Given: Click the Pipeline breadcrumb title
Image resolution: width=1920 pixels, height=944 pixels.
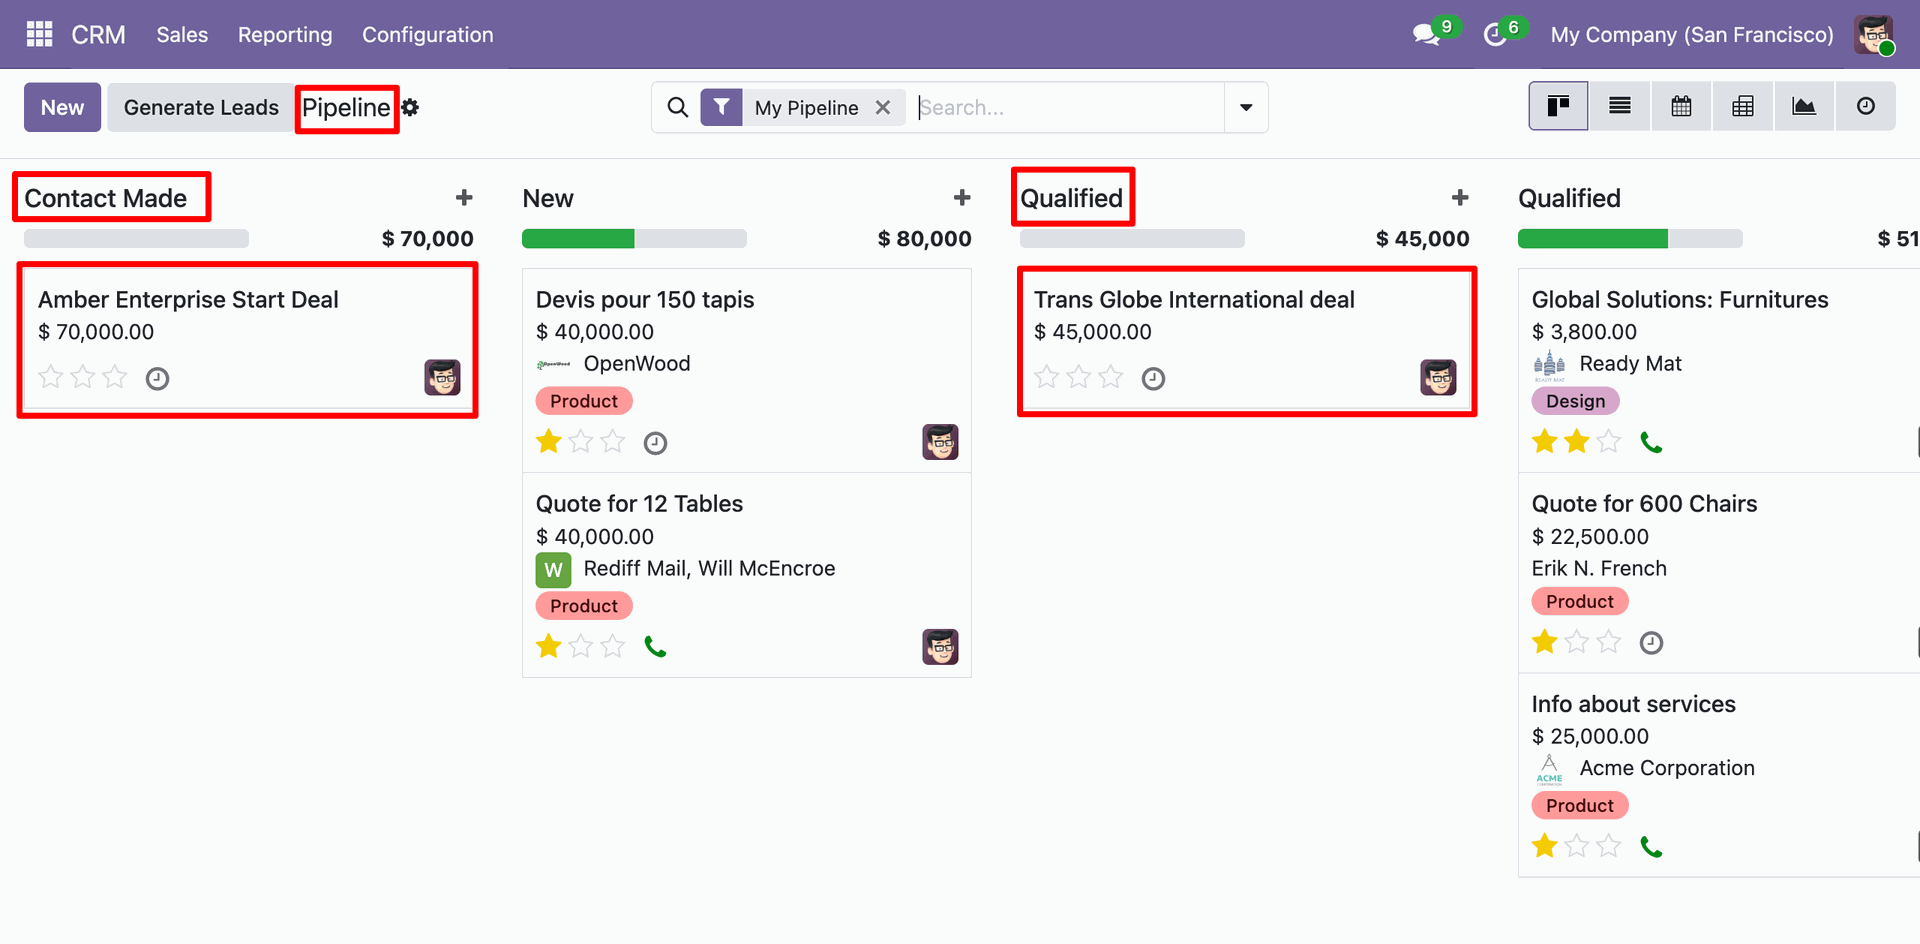Looking at the screenshot, I should coord(346,107).
